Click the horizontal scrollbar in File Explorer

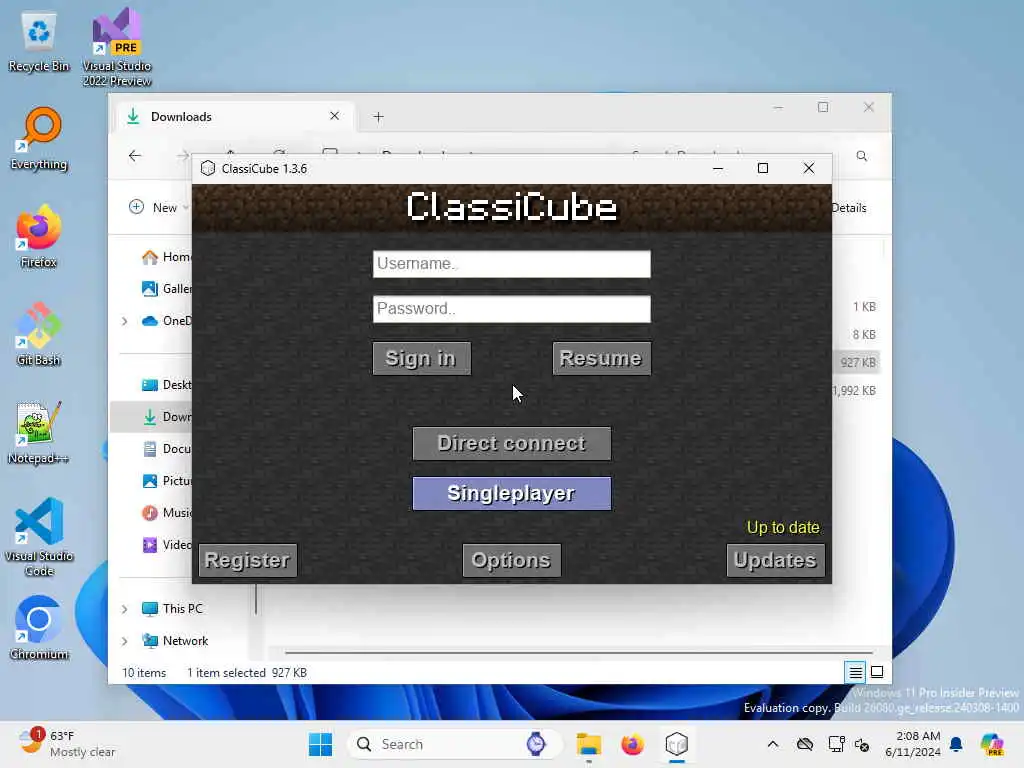579,652
